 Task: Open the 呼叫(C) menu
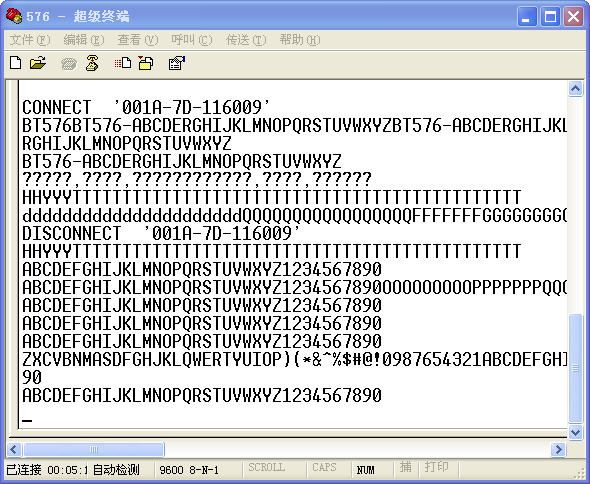192,40
